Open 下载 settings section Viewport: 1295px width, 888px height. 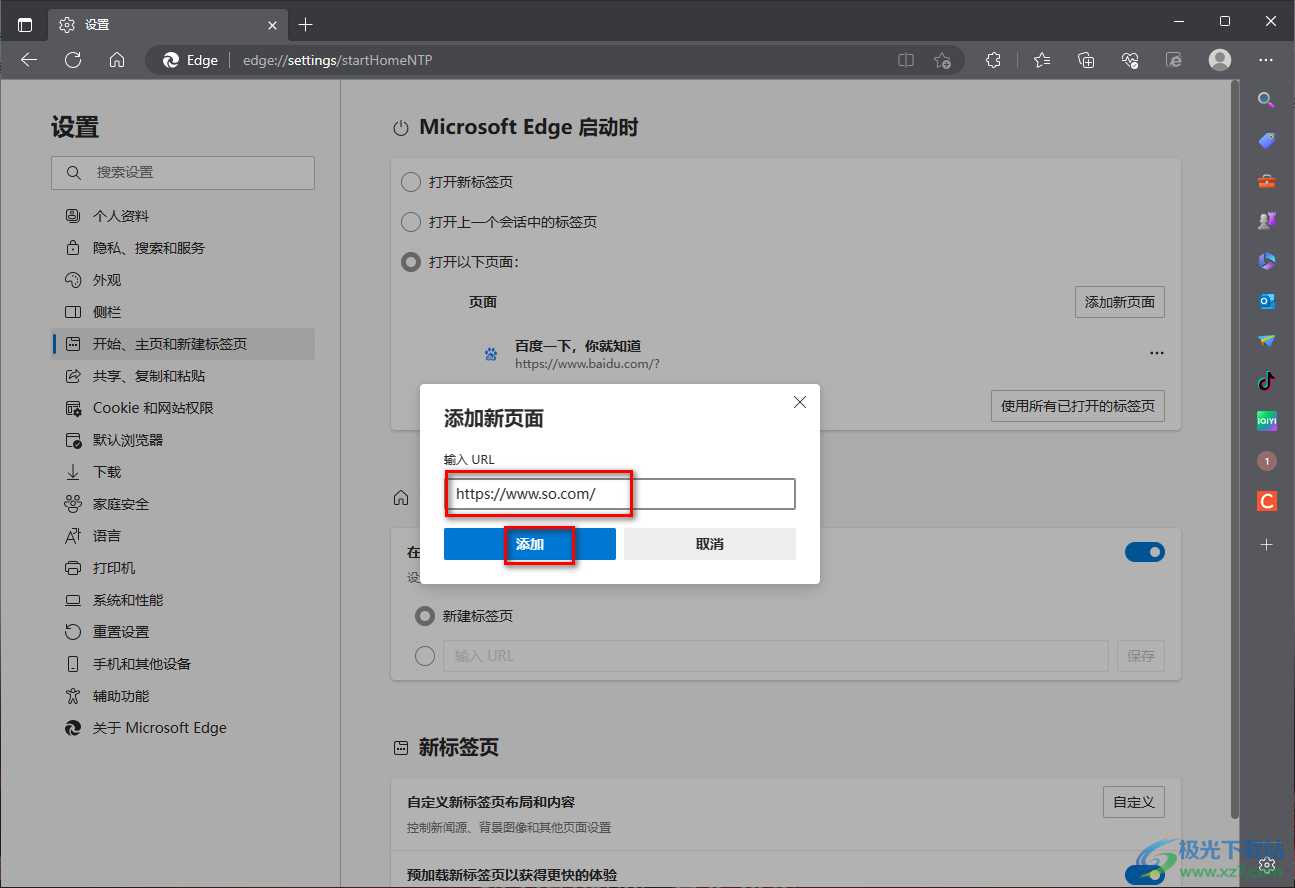tap(183, 472)
